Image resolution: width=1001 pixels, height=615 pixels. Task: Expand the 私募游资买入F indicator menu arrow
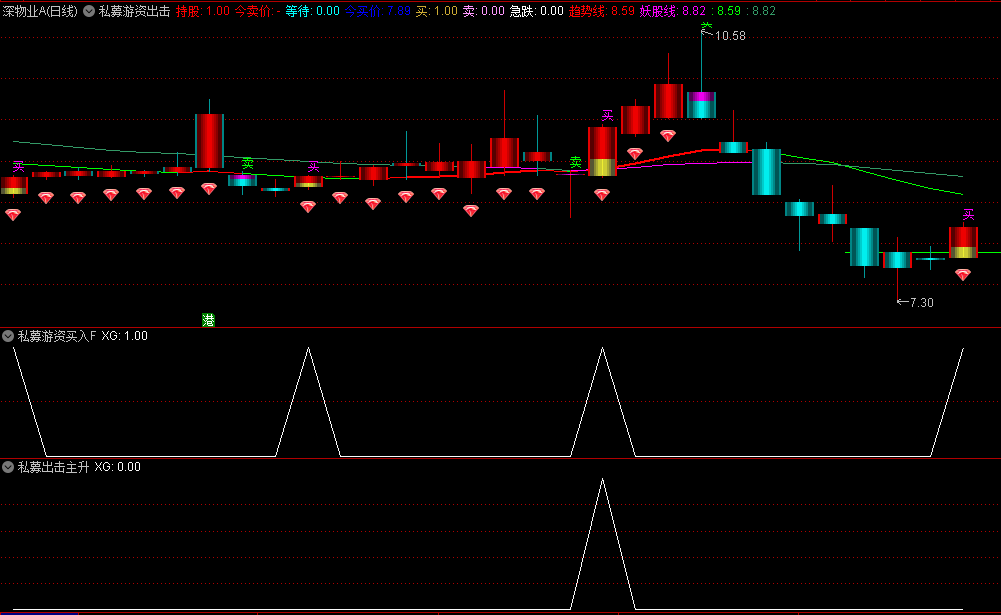click(x=8, y=336)
